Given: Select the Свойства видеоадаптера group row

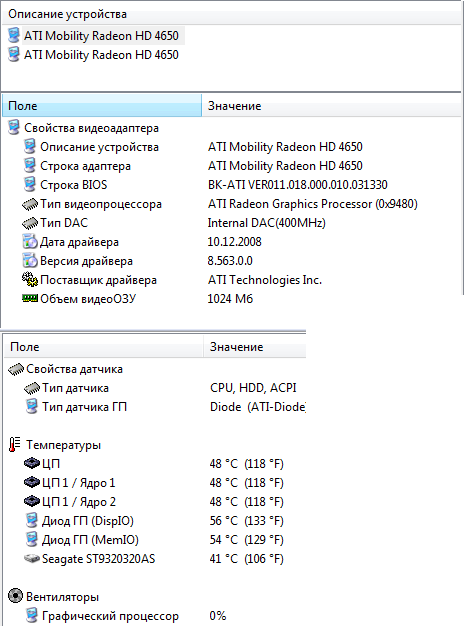Looking at the screenshot, I should pyautogui.click(x=91, y=128).
